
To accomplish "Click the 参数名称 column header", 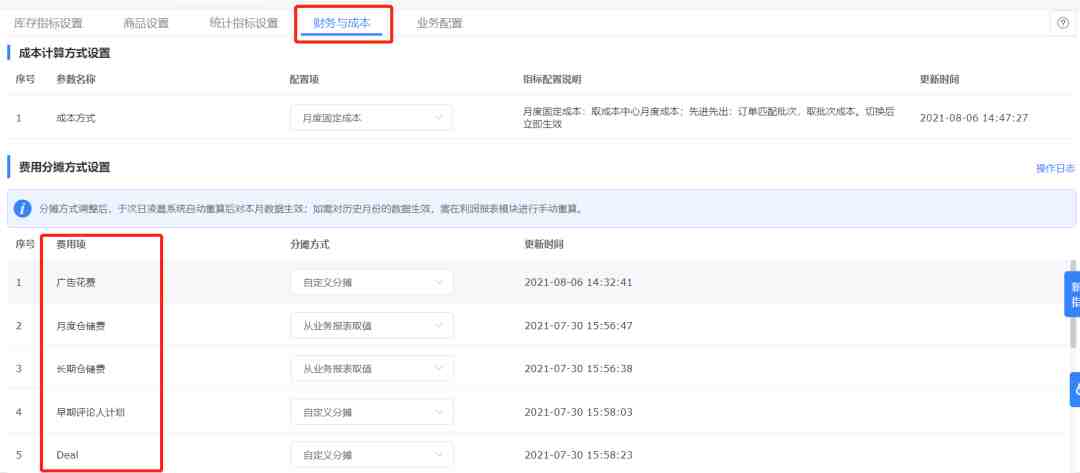I will point(76,79).
